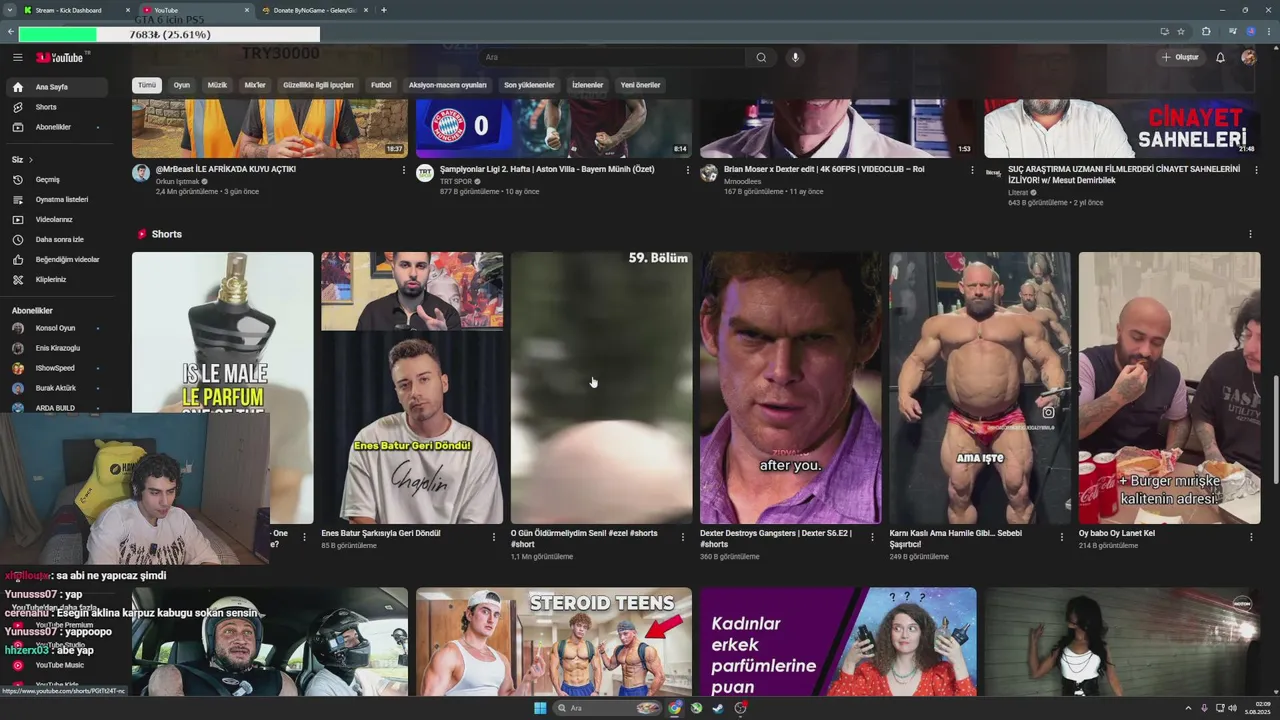Select the Oyun filter chip
1280x720 pixels.
click(181, 85)
